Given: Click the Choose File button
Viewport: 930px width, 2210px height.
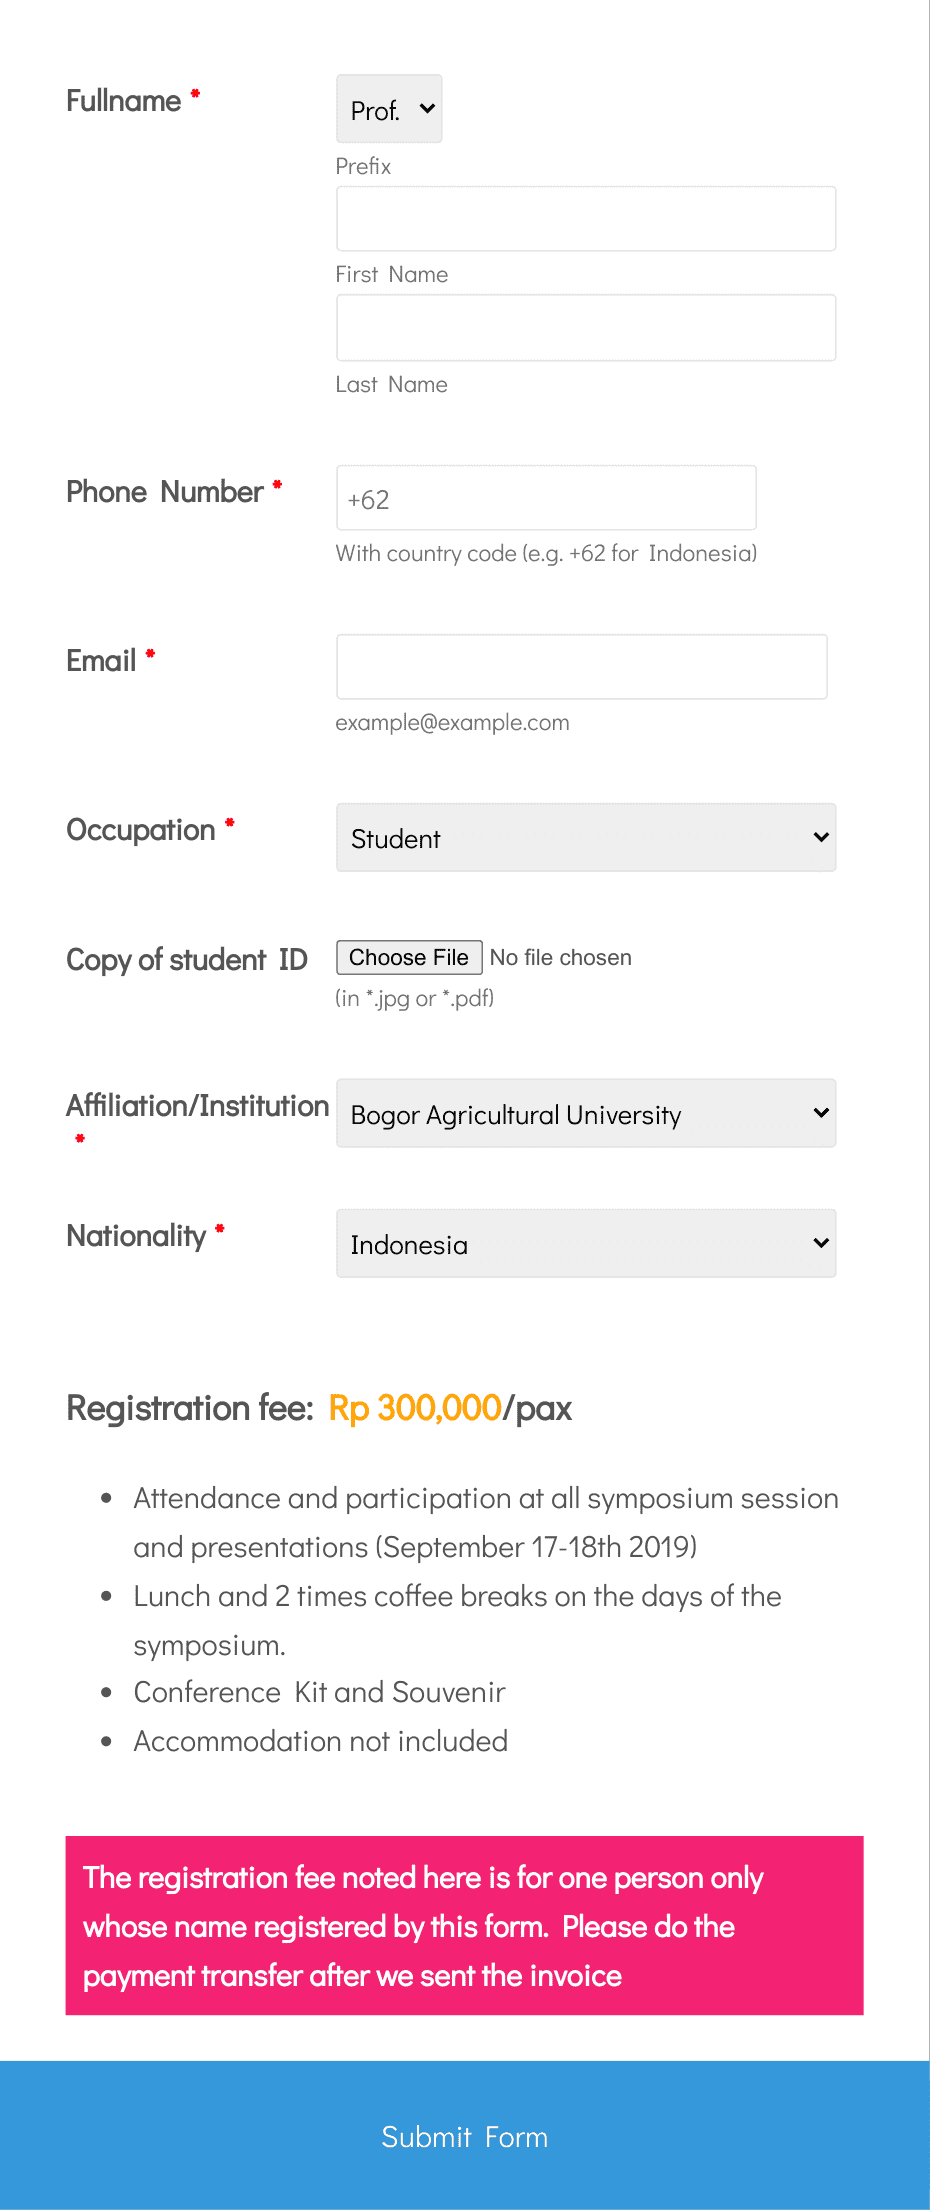Looking at the screenshot, I should [409, 957].
